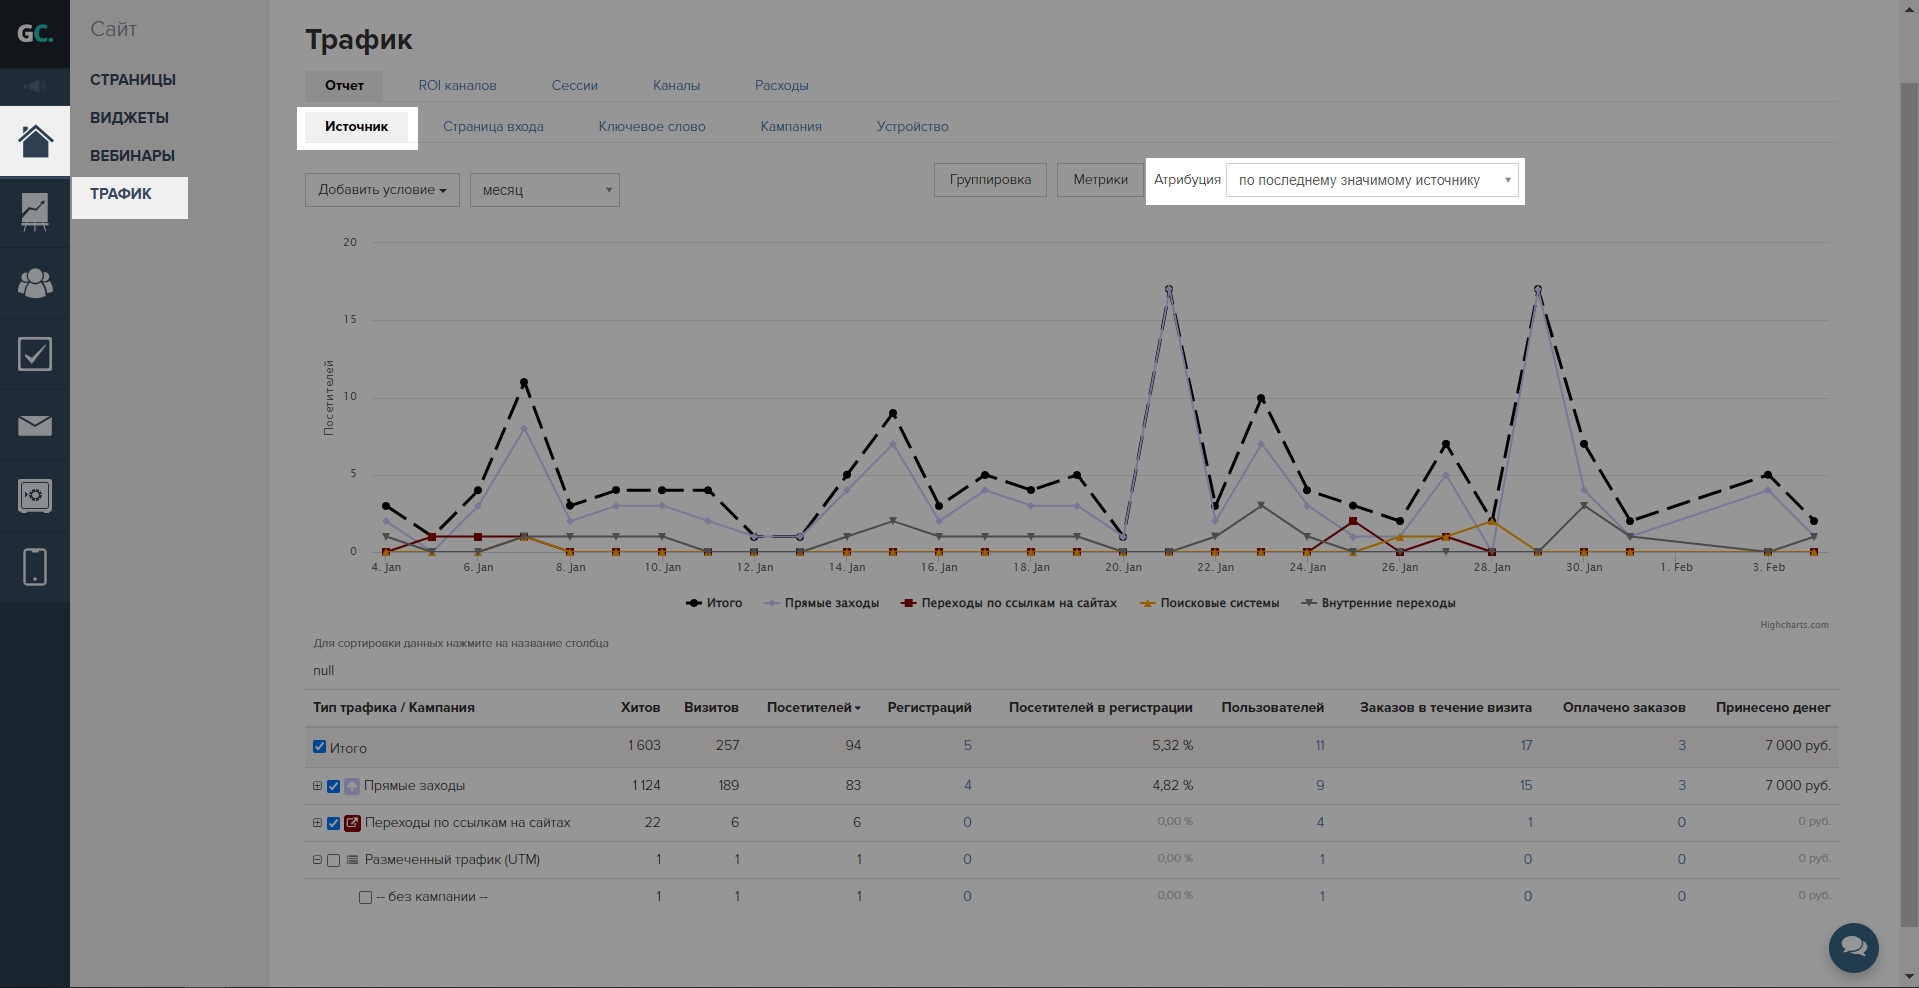Open the analytics chart board icon
The width and height of the screenshot is (1919, 988).
(35, 212)
